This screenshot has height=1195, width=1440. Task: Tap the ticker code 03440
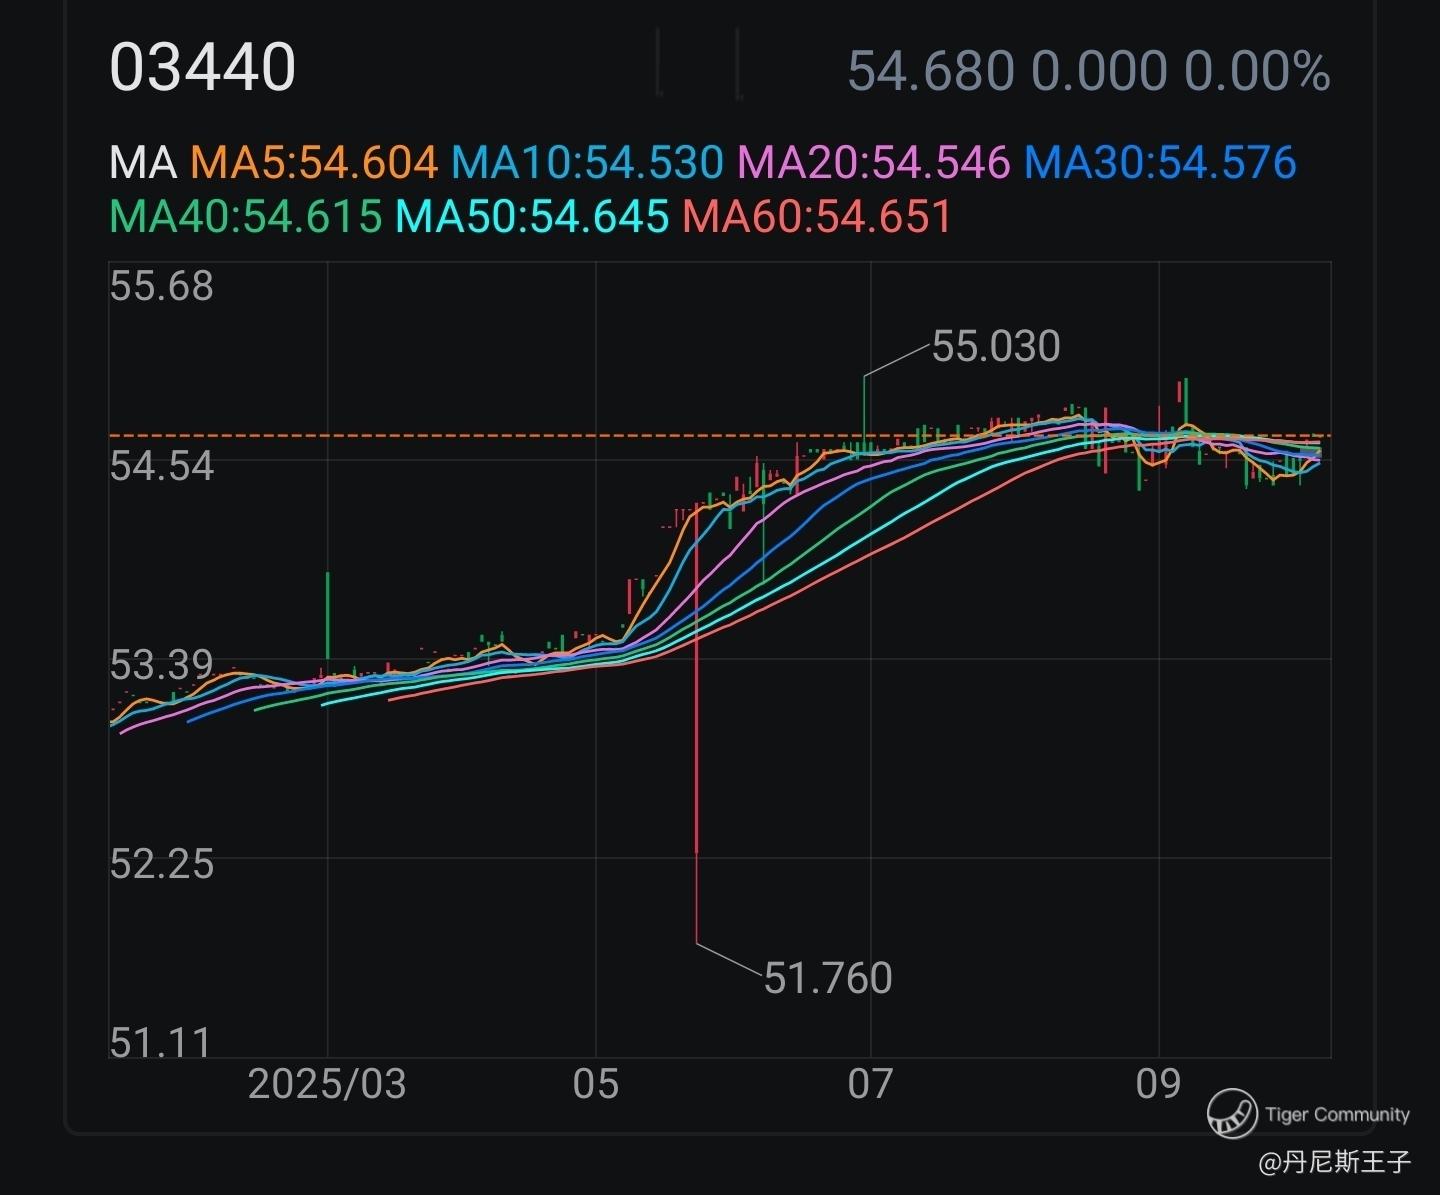202,68
